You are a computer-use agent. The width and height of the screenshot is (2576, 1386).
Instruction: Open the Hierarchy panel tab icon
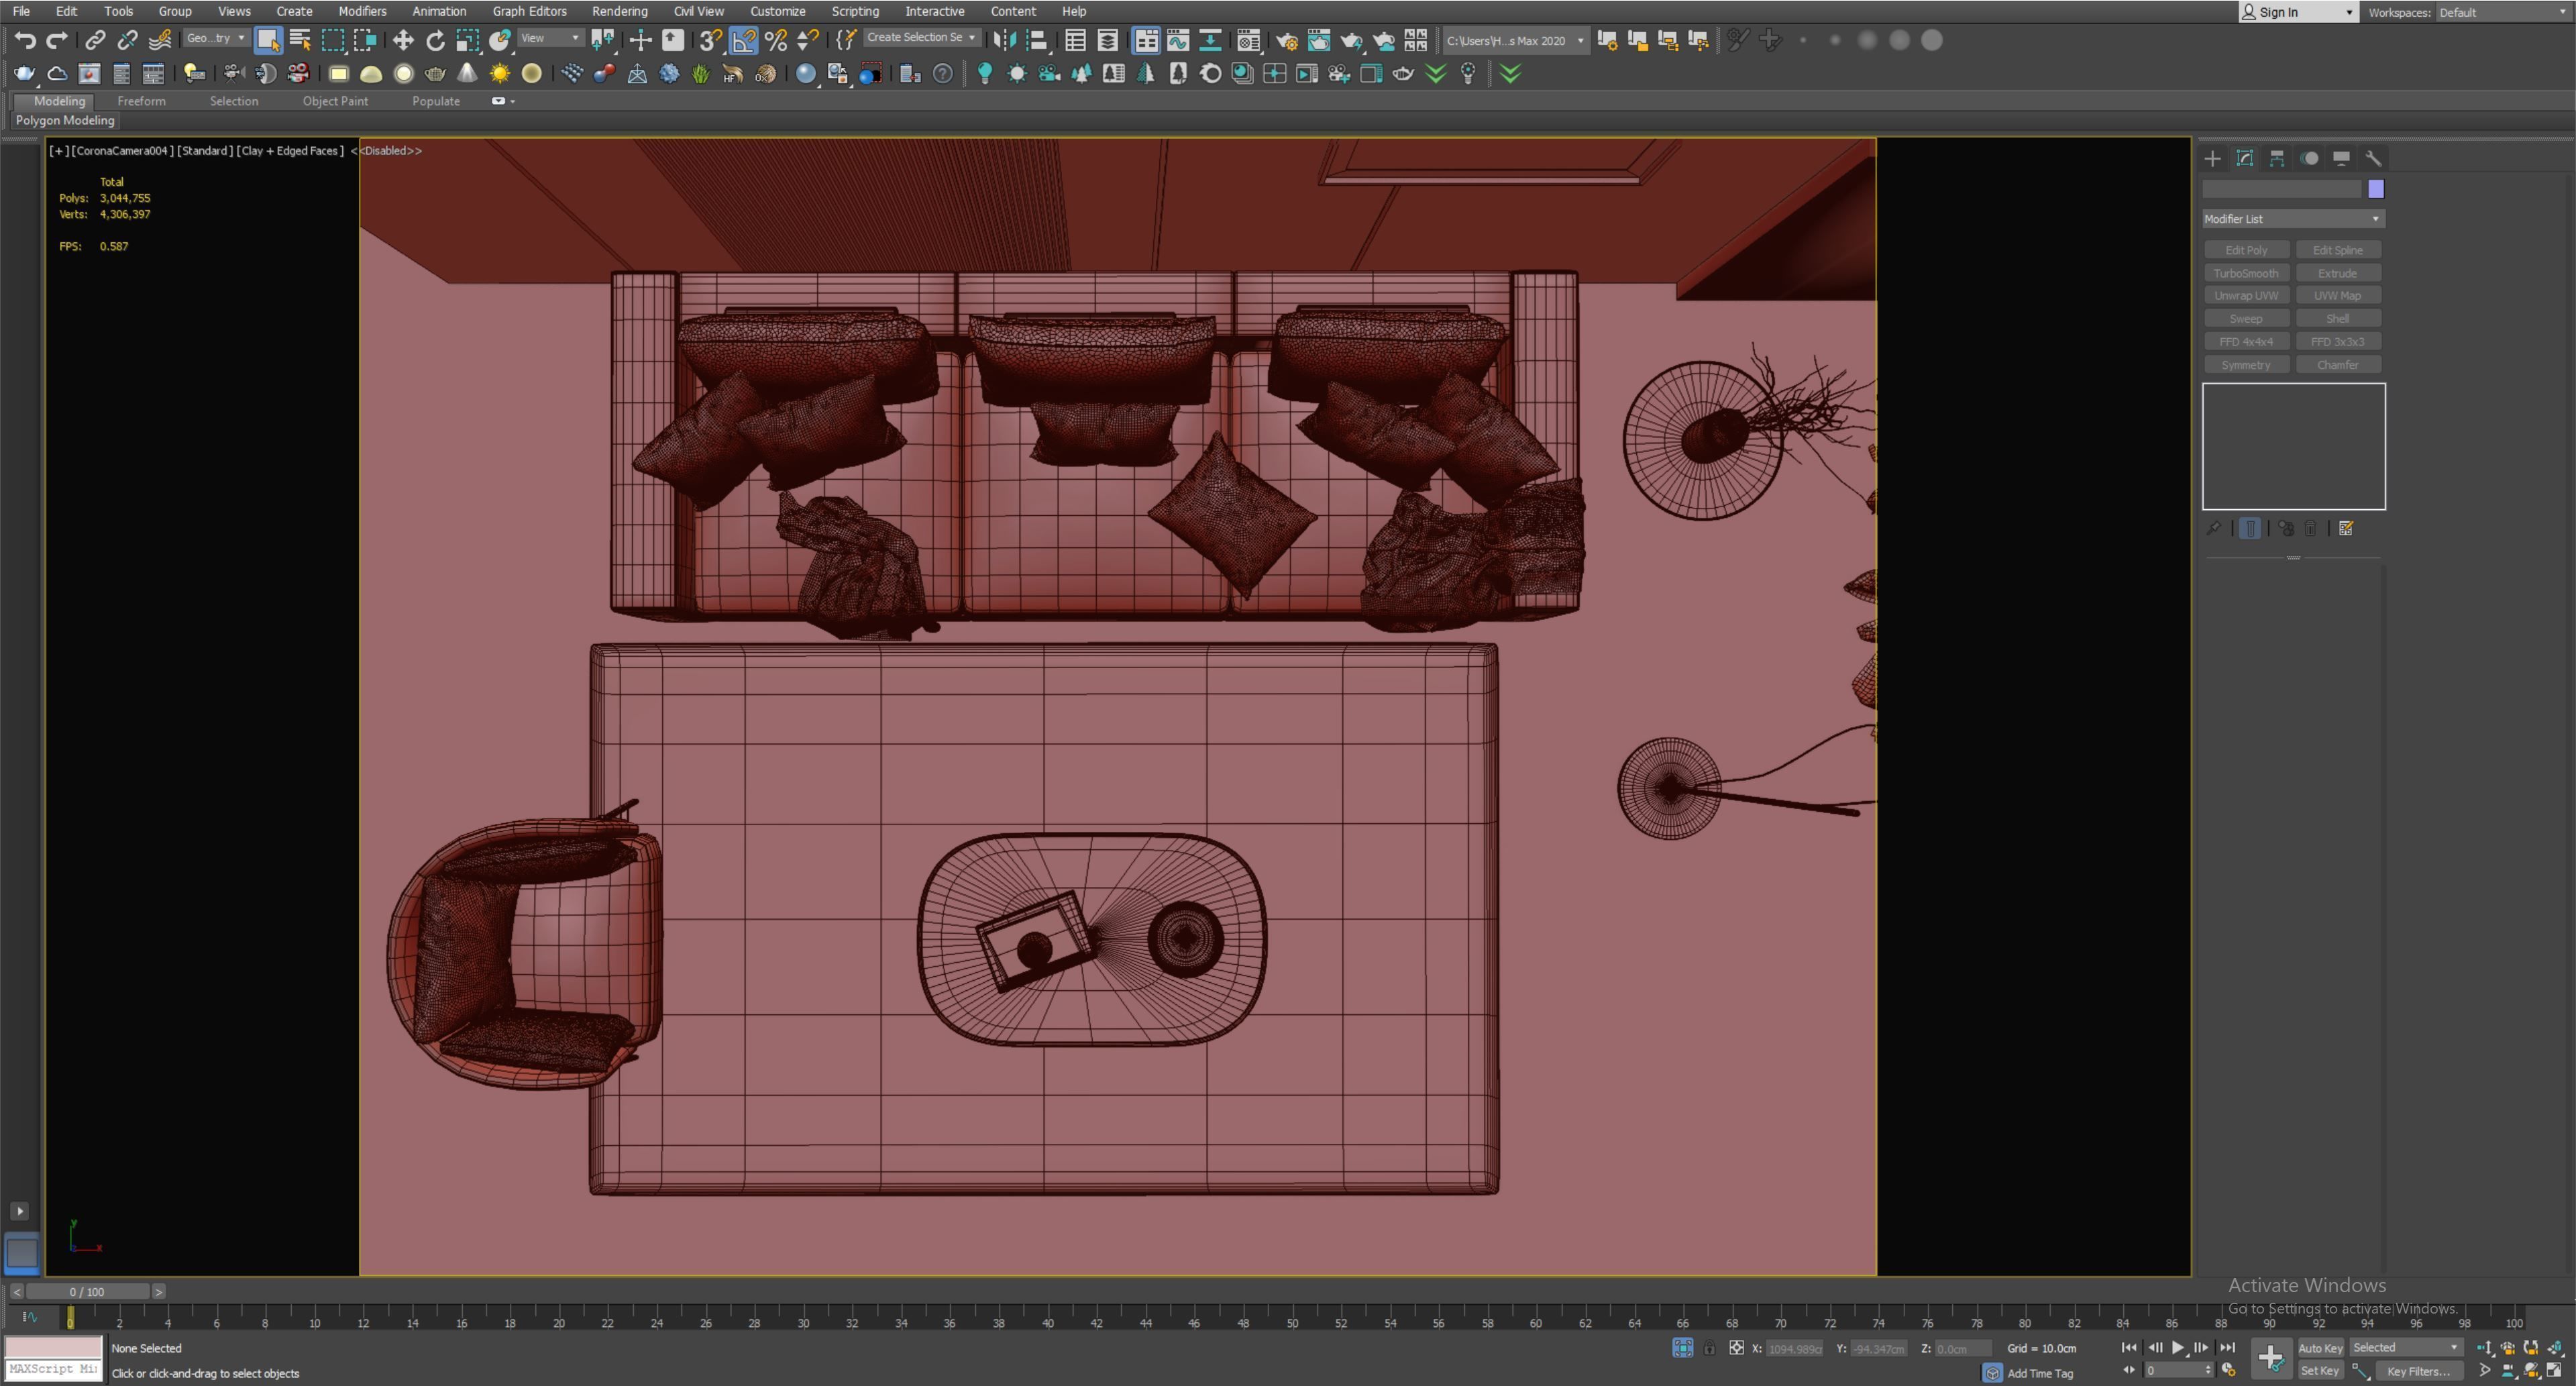2277,158
